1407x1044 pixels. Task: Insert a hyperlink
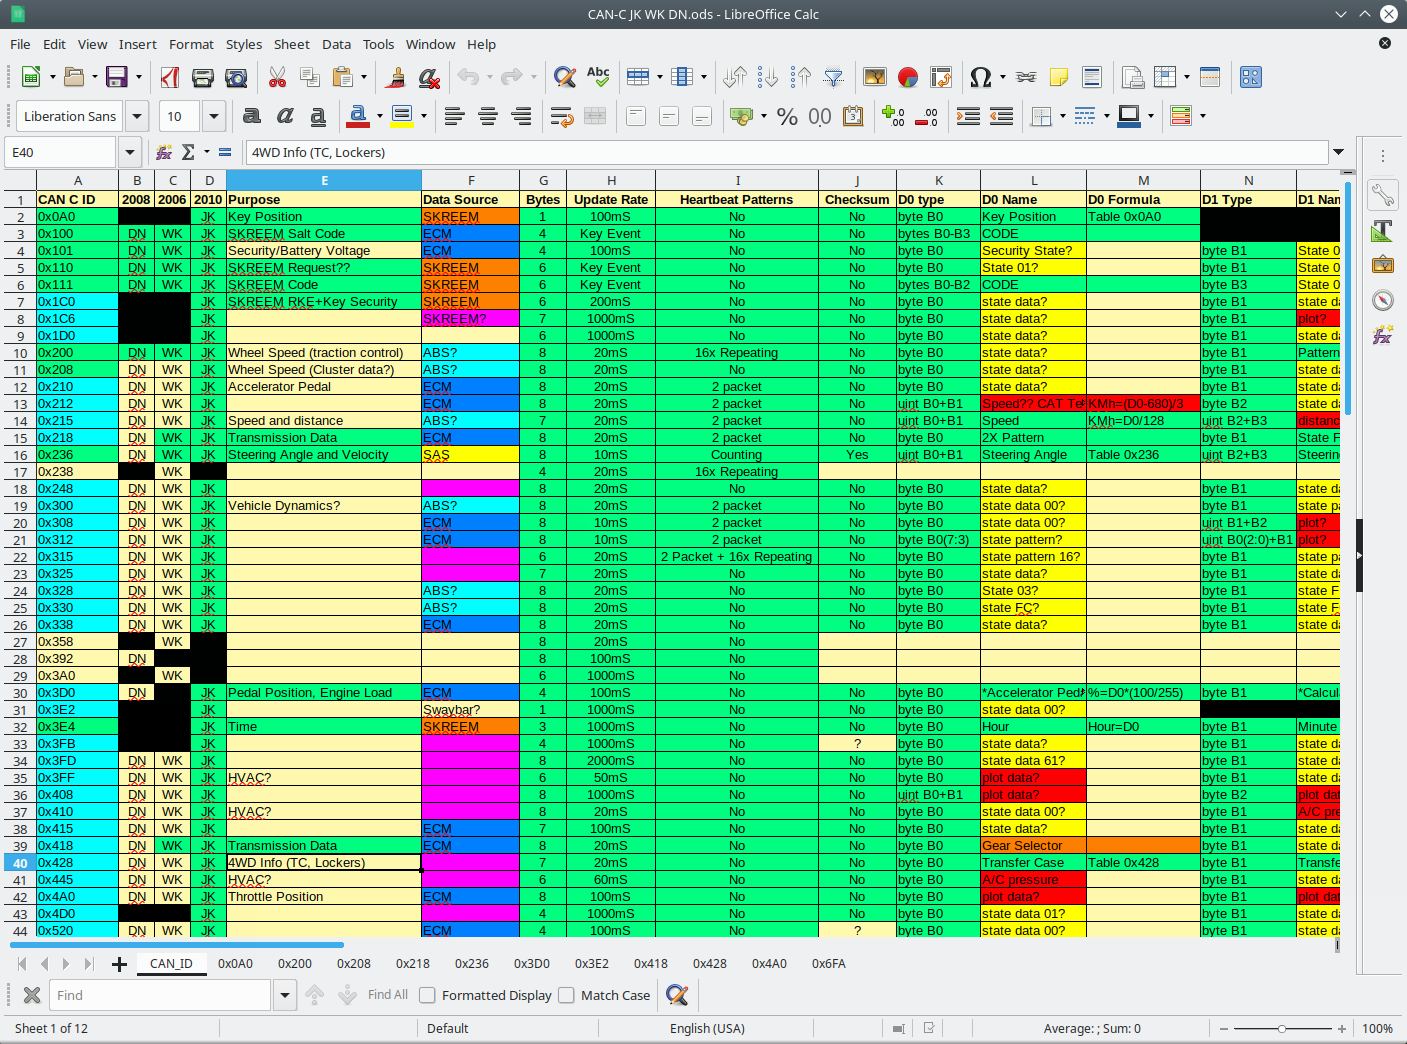point(1026,77)
